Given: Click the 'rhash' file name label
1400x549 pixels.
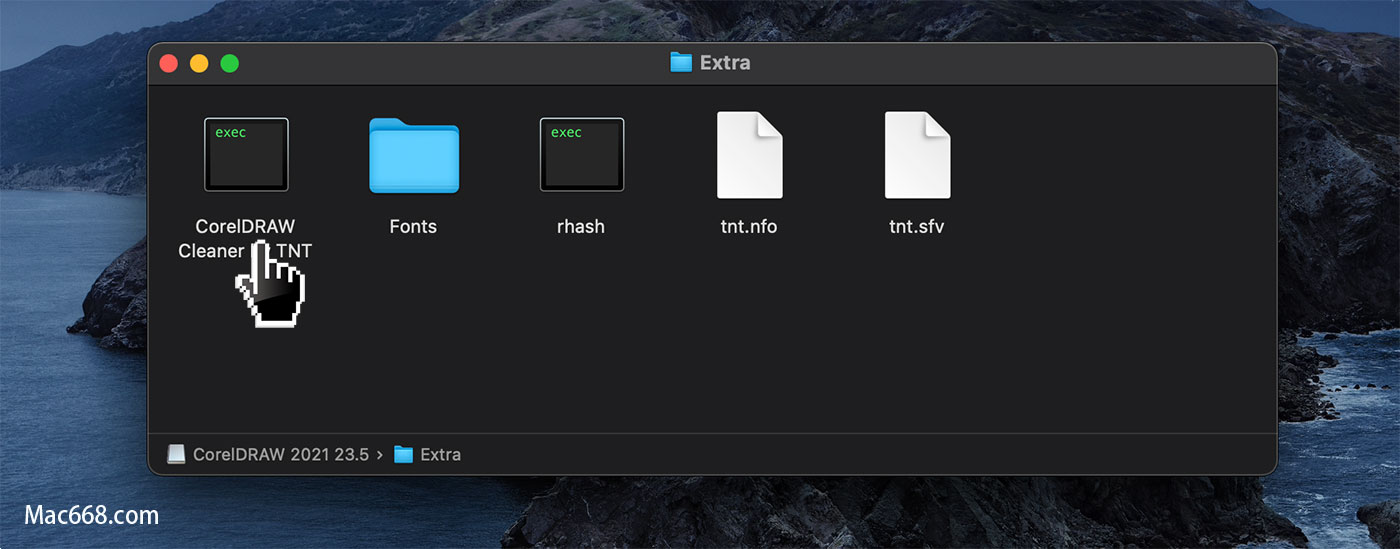Looking at the screenshot, I should [581, 227].
